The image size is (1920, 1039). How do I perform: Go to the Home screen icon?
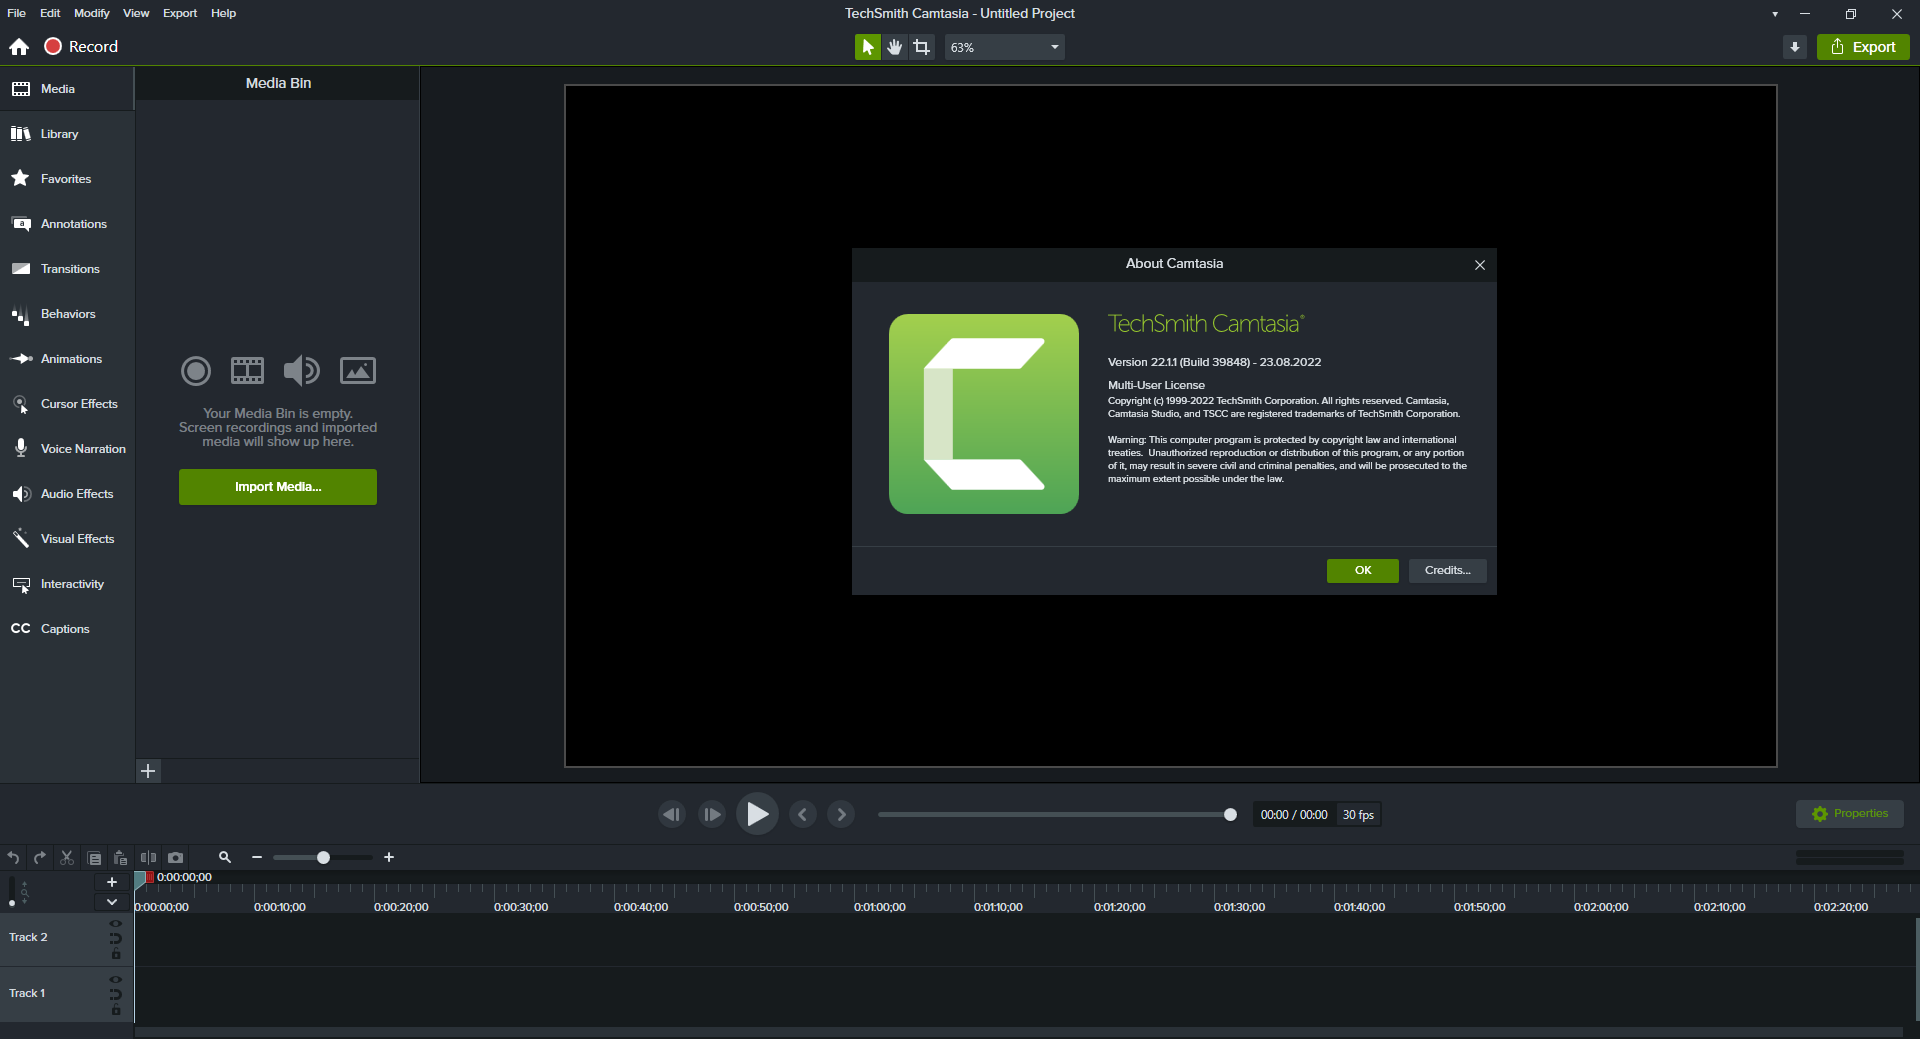pos(19,47)
